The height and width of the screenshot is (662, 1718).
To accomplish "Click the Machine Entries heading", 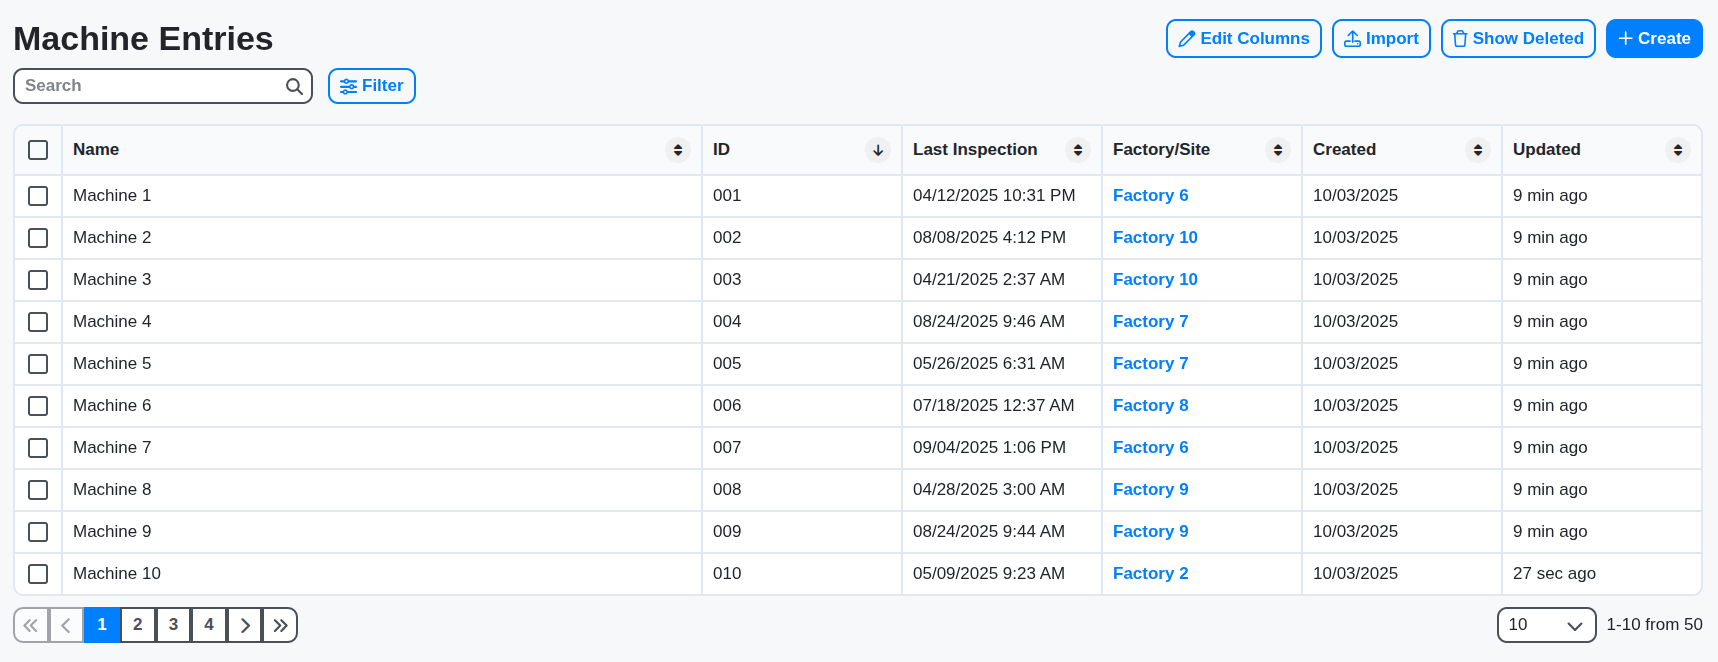I will pyautogui.click(x=143, y=39).
